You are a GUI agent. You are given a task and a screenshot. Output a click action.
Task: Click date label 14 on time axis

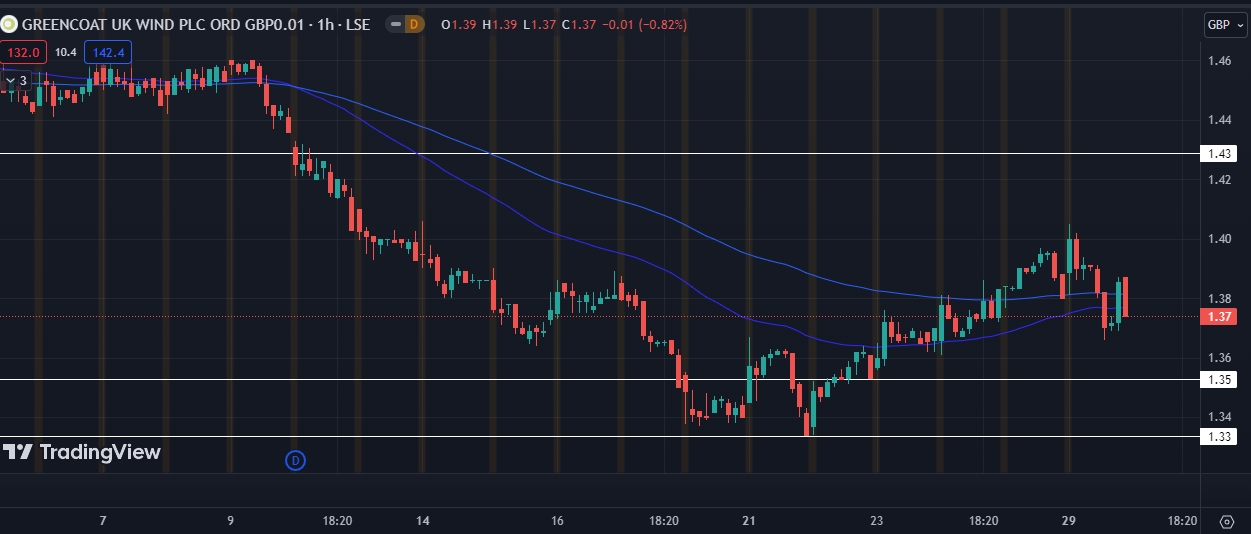423,521
